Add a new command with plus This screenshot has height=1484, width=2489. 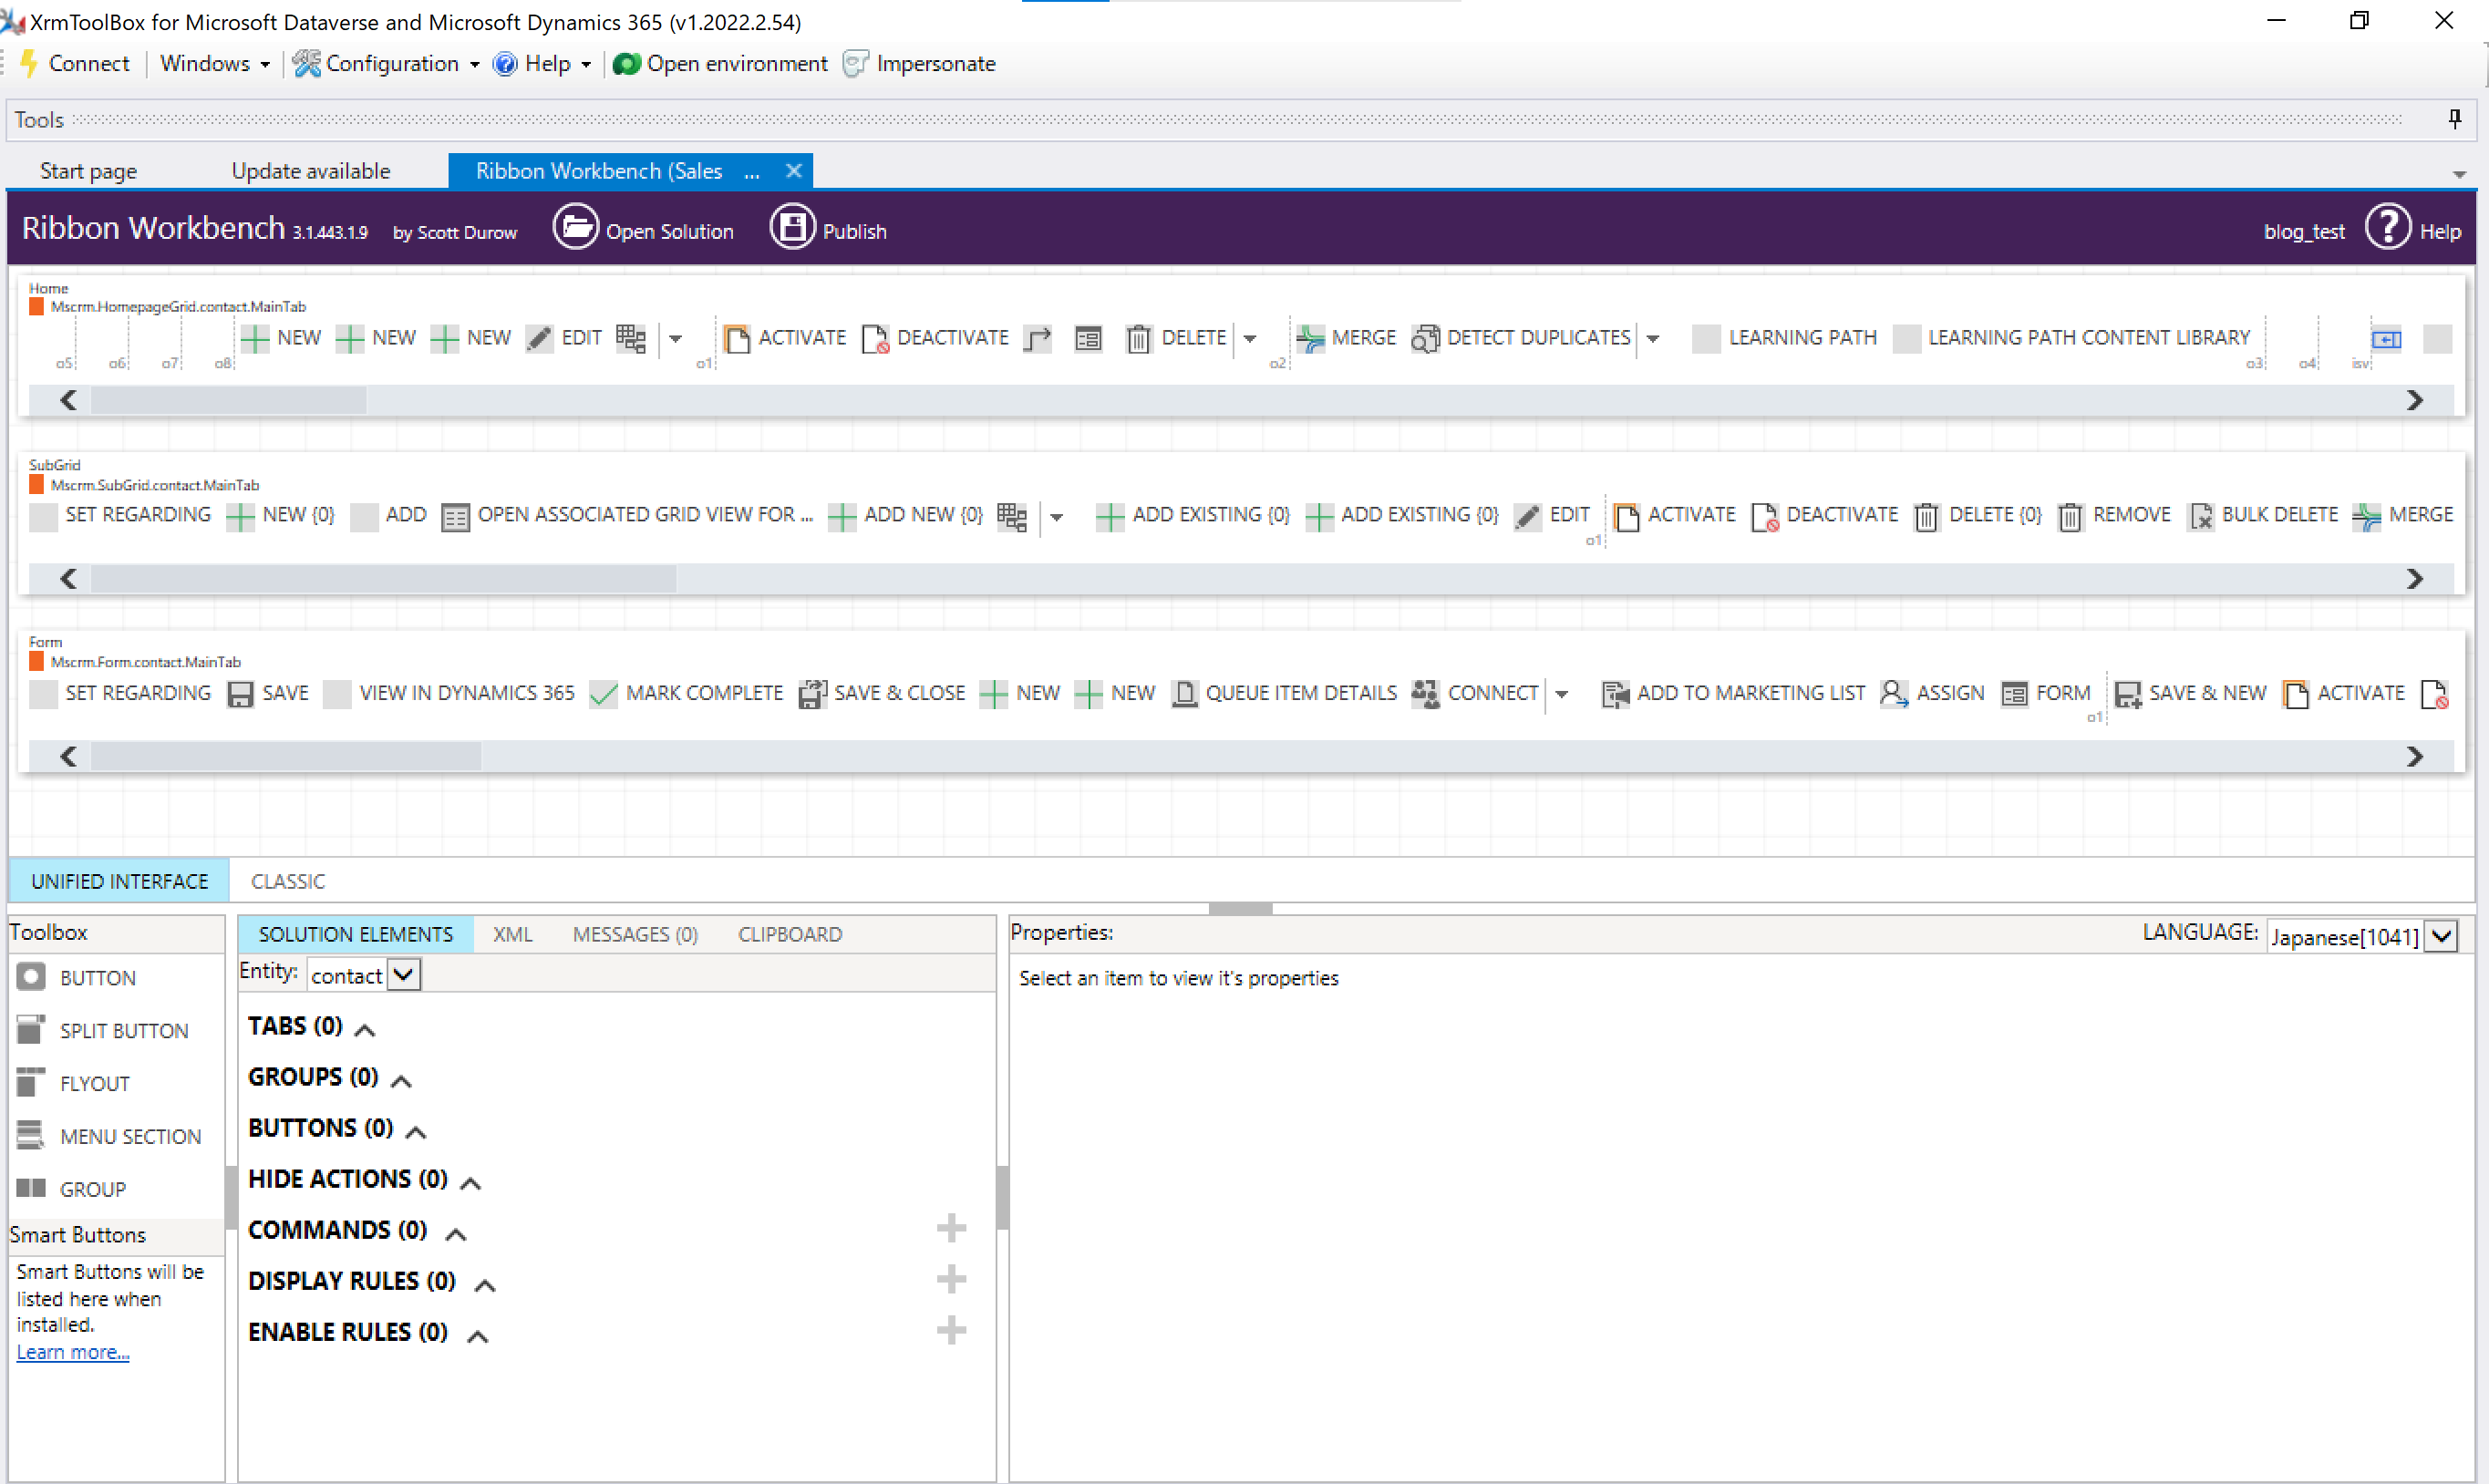click(x=951, y=1228)
